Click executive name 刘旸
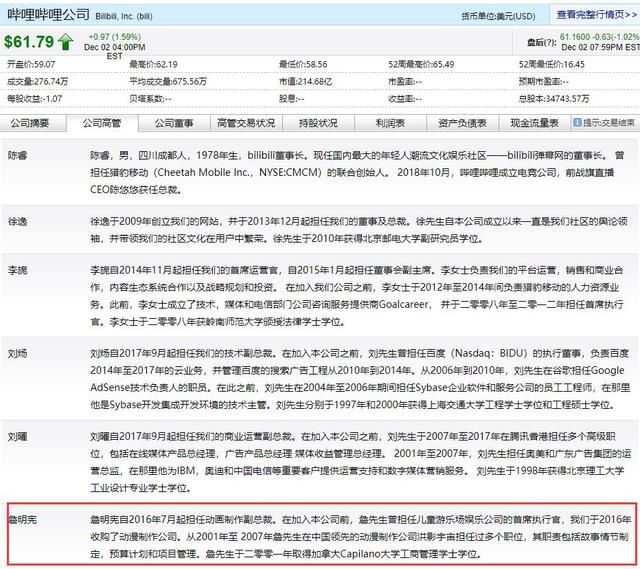The image size is (640, 569). point(18,353)
